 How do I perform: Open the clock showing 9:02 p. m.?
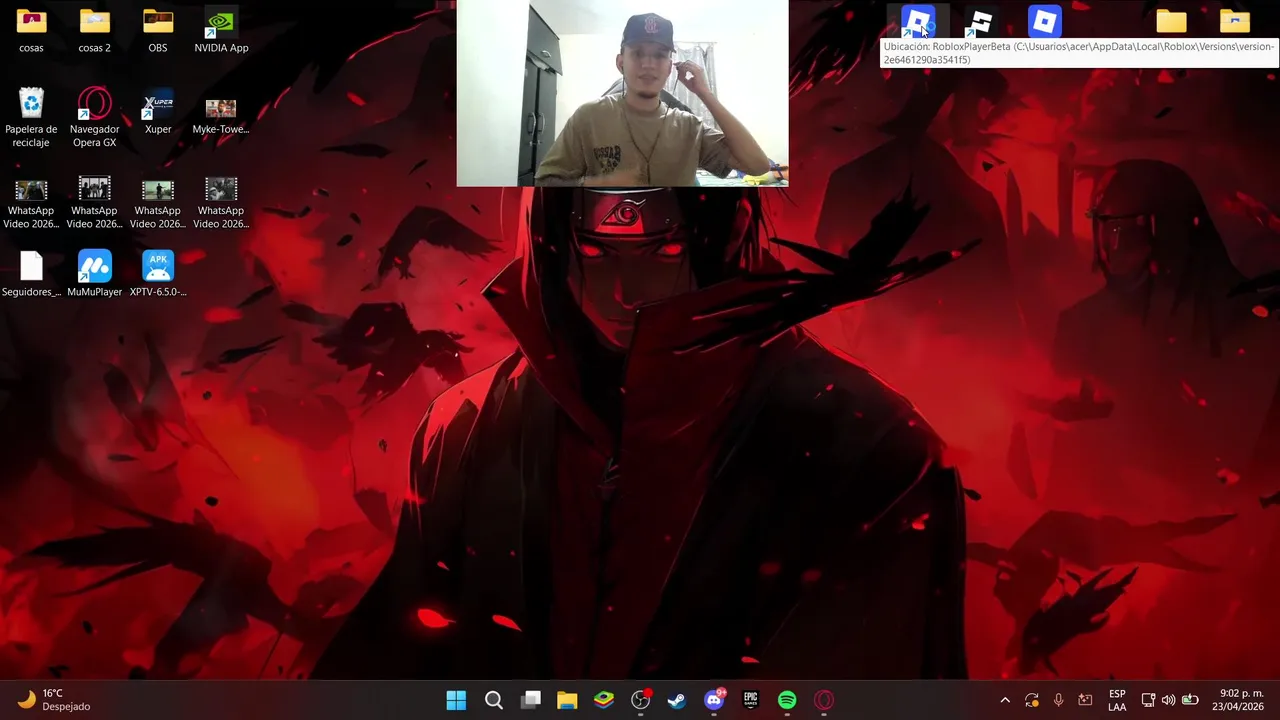tap(1238, 700)
